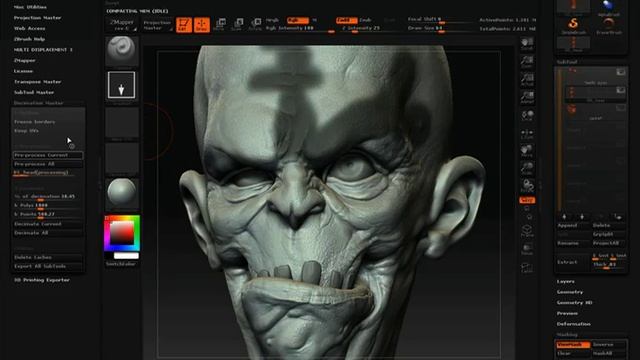The width and height of the screenshot is (640, 360).
Task: Toggle the L.Sym icon
Action: coord(527,134)
